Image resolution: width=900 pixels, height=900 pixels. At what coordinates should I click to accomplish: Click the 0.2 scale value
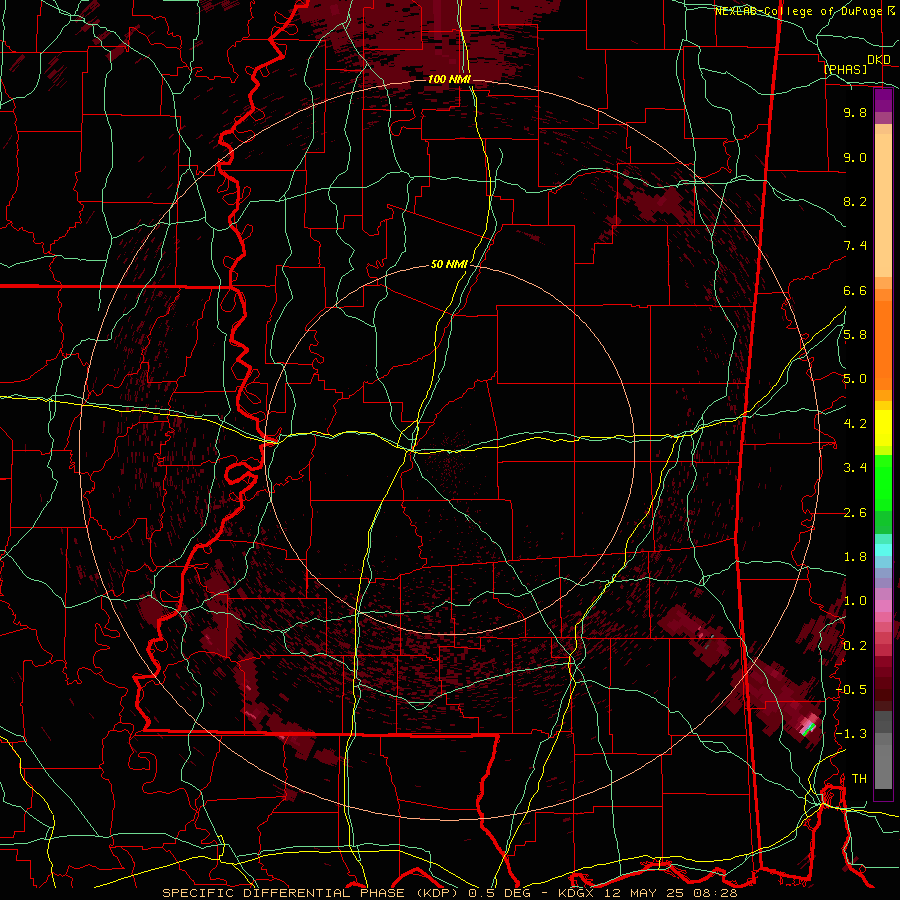[x=855, y=646]
